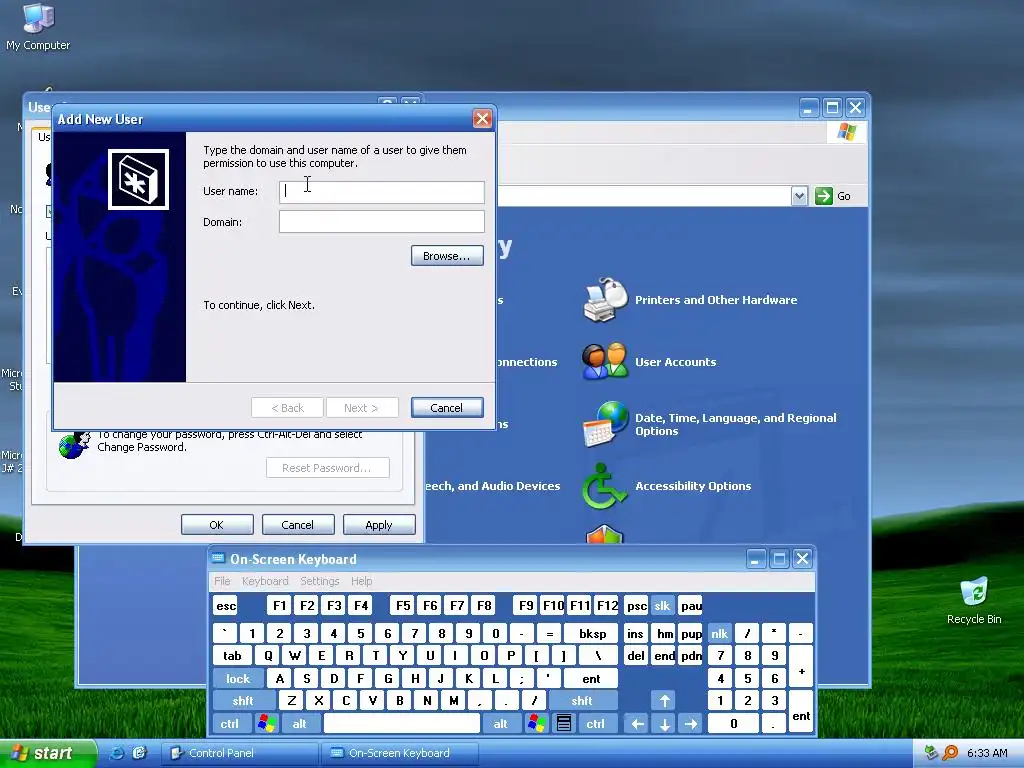Toggle the nlk num lock key

719,633
